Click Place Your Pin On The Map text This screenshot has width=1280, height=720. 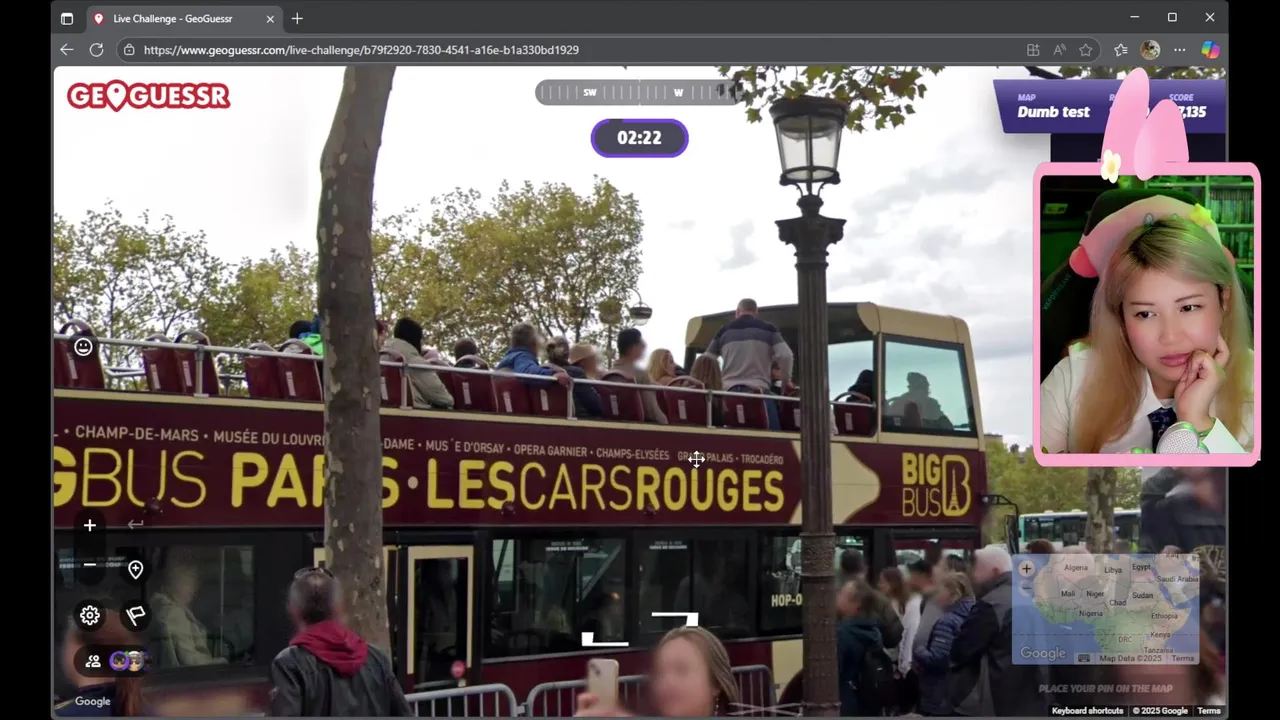[x=1106, y=688]
